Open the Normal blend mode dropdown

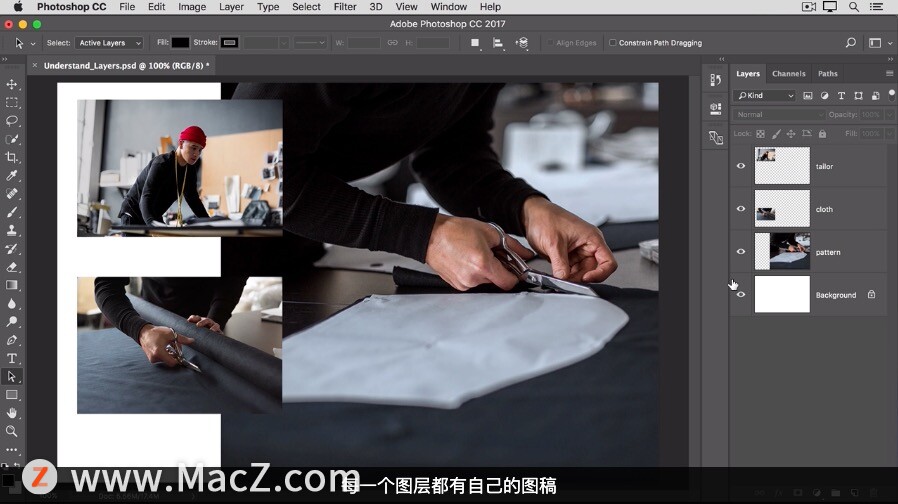pyautogui.click(x=779, y=115)
